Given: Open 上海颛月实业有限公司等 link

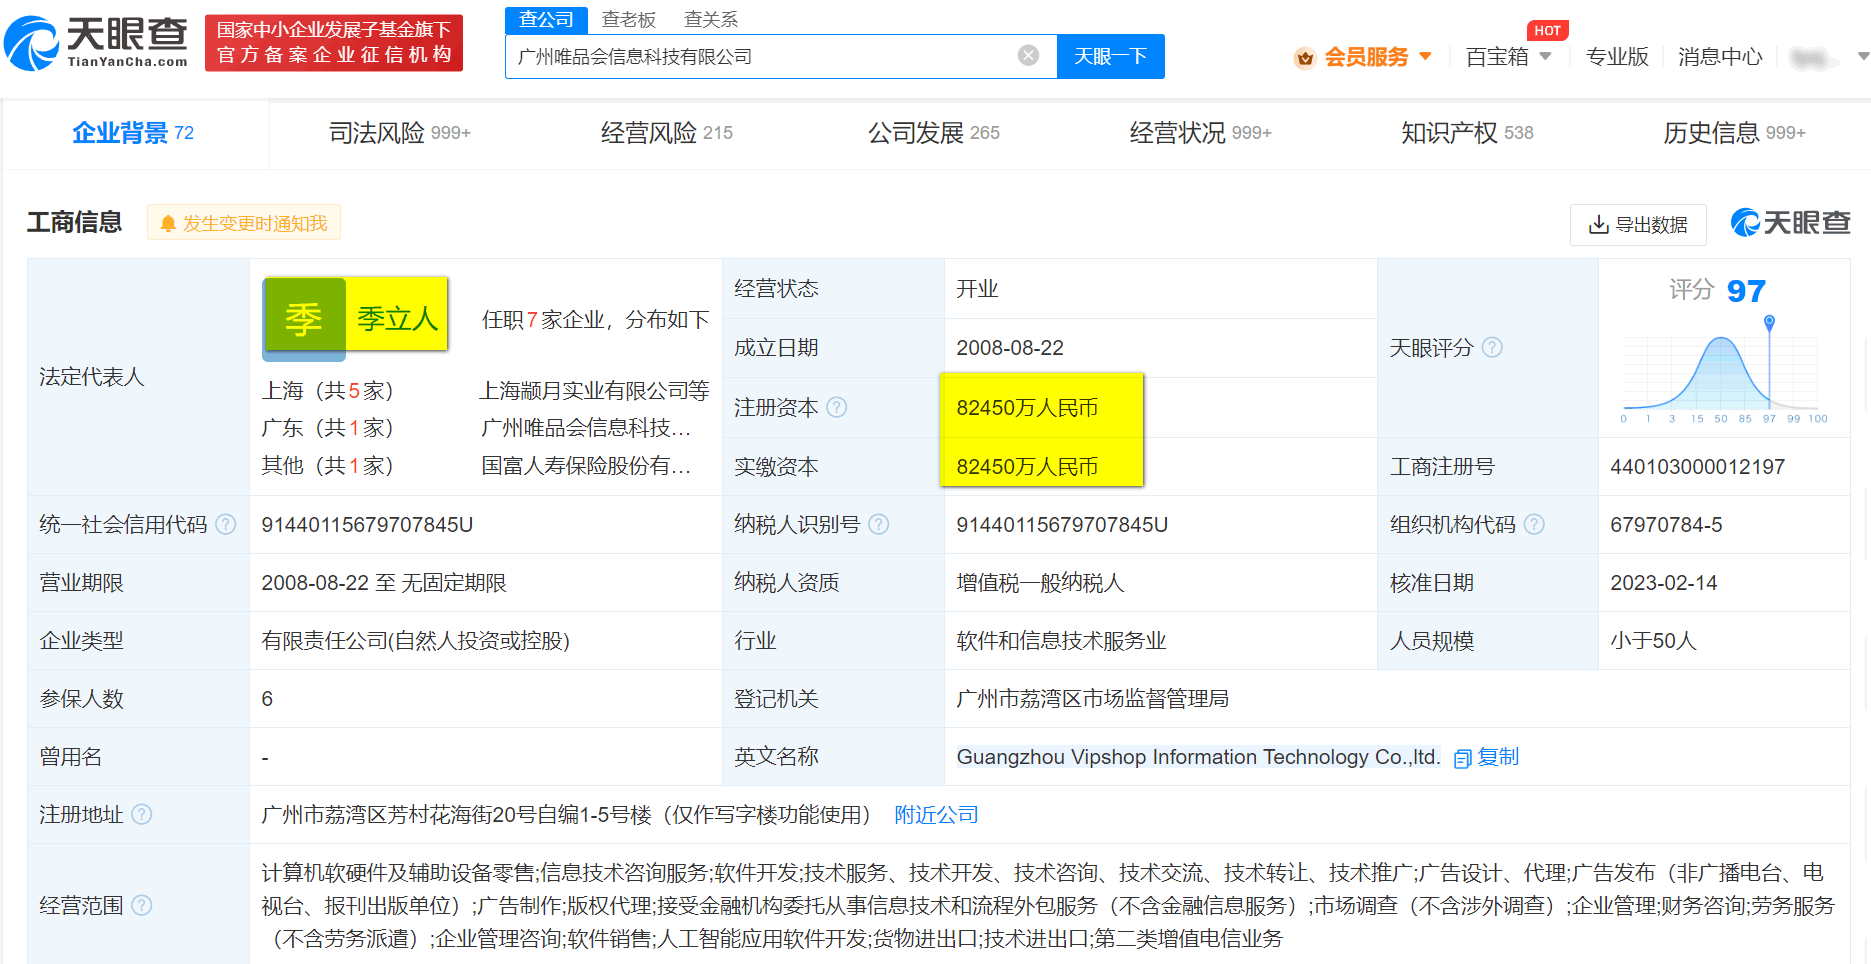Looking at the screenshot, I should tap(595, 390).
